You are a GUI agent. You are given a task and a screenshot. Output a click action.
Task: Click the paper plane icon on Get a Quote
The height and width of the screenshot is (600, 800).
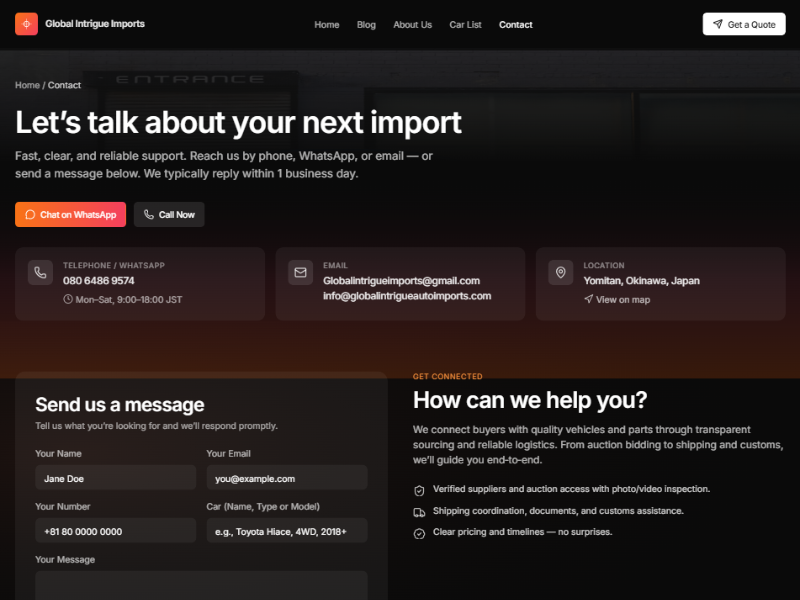point(718,24)
